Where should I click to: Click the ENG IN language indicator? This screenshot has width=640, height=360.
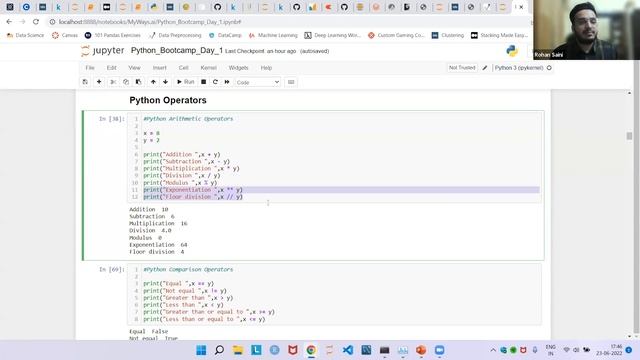coord(551,350)
